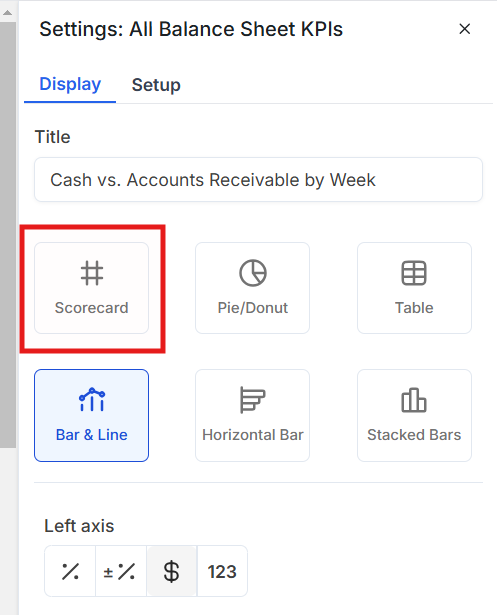497x615 pixels.
Task: Choose plus-minus percent format for left axis
Action: [x=121, y=571]
